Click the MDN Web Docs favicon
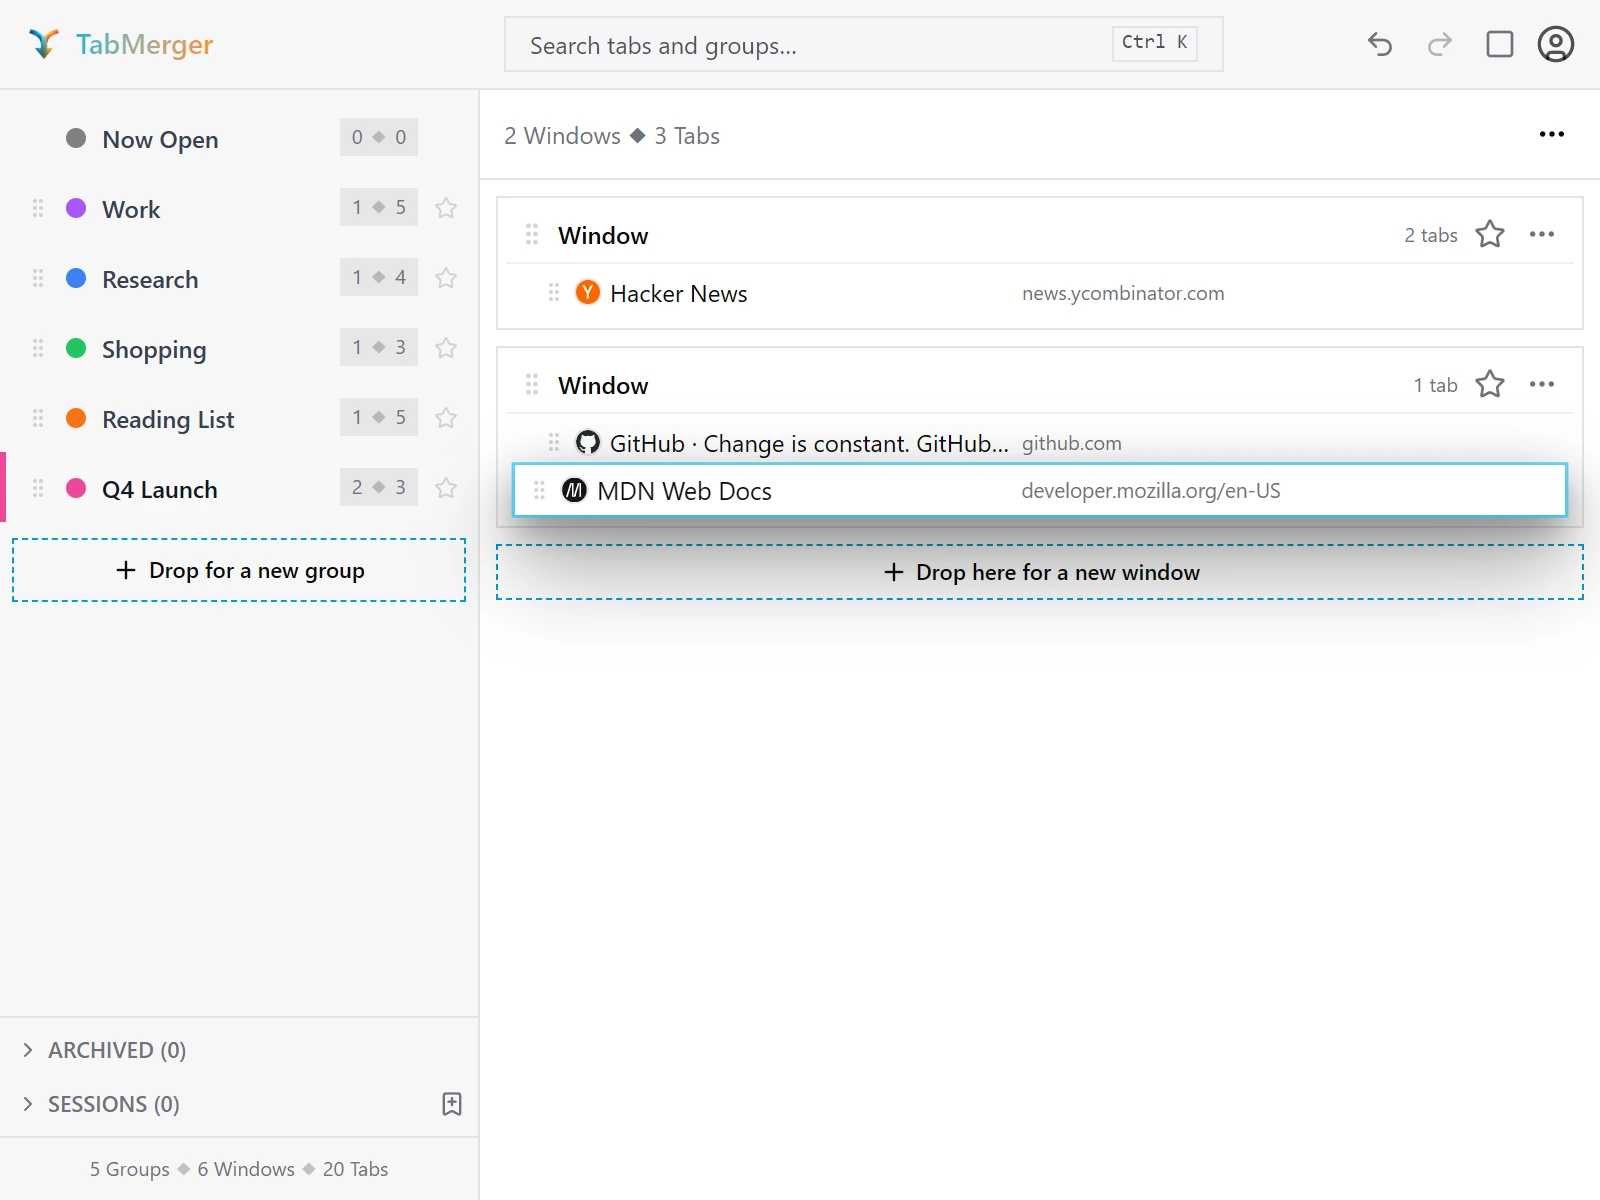This screenshot has height=1200, width=1600. 574,490
